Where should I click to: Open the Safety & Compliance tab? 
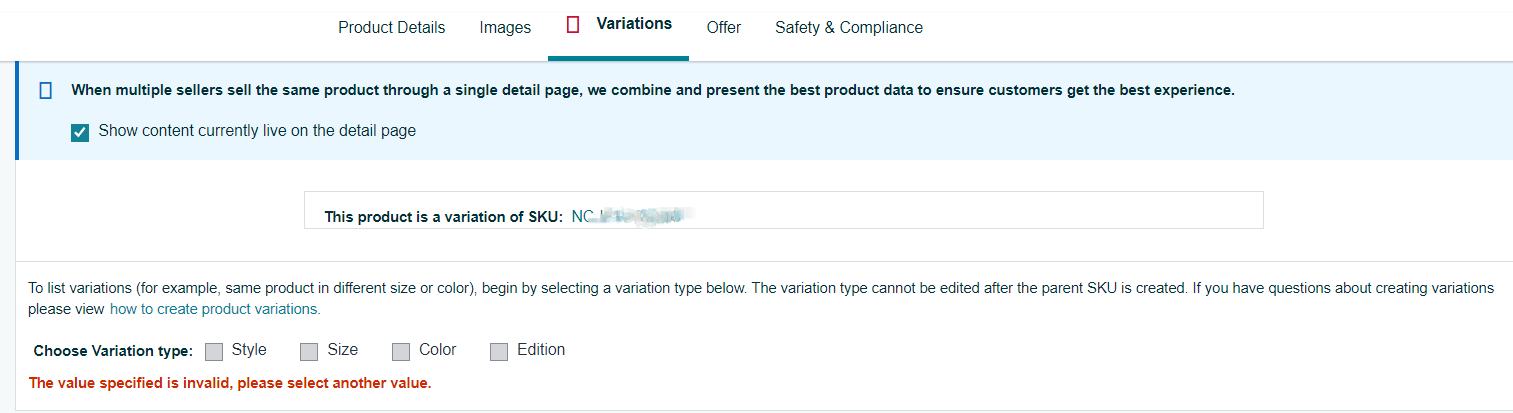tap(849, 28)
